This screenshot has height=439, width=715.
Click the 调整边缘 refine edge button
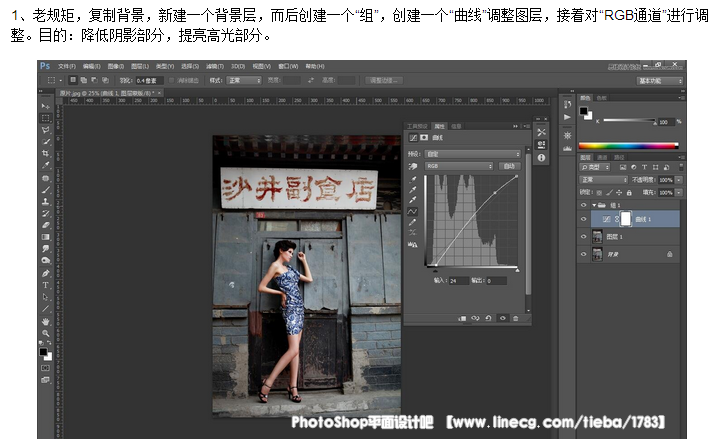[x=383, y=80]
